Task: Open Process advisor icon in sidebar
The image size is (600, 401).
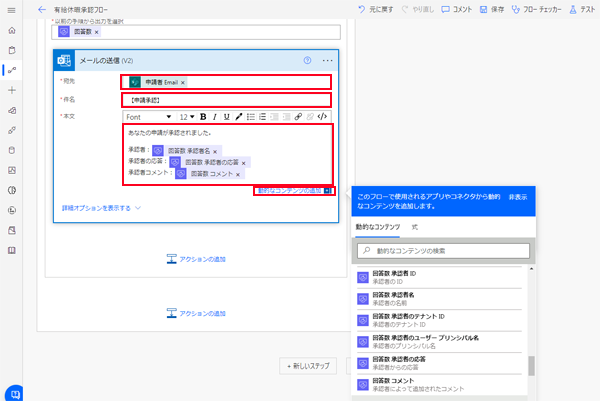Action: (12, 210)
